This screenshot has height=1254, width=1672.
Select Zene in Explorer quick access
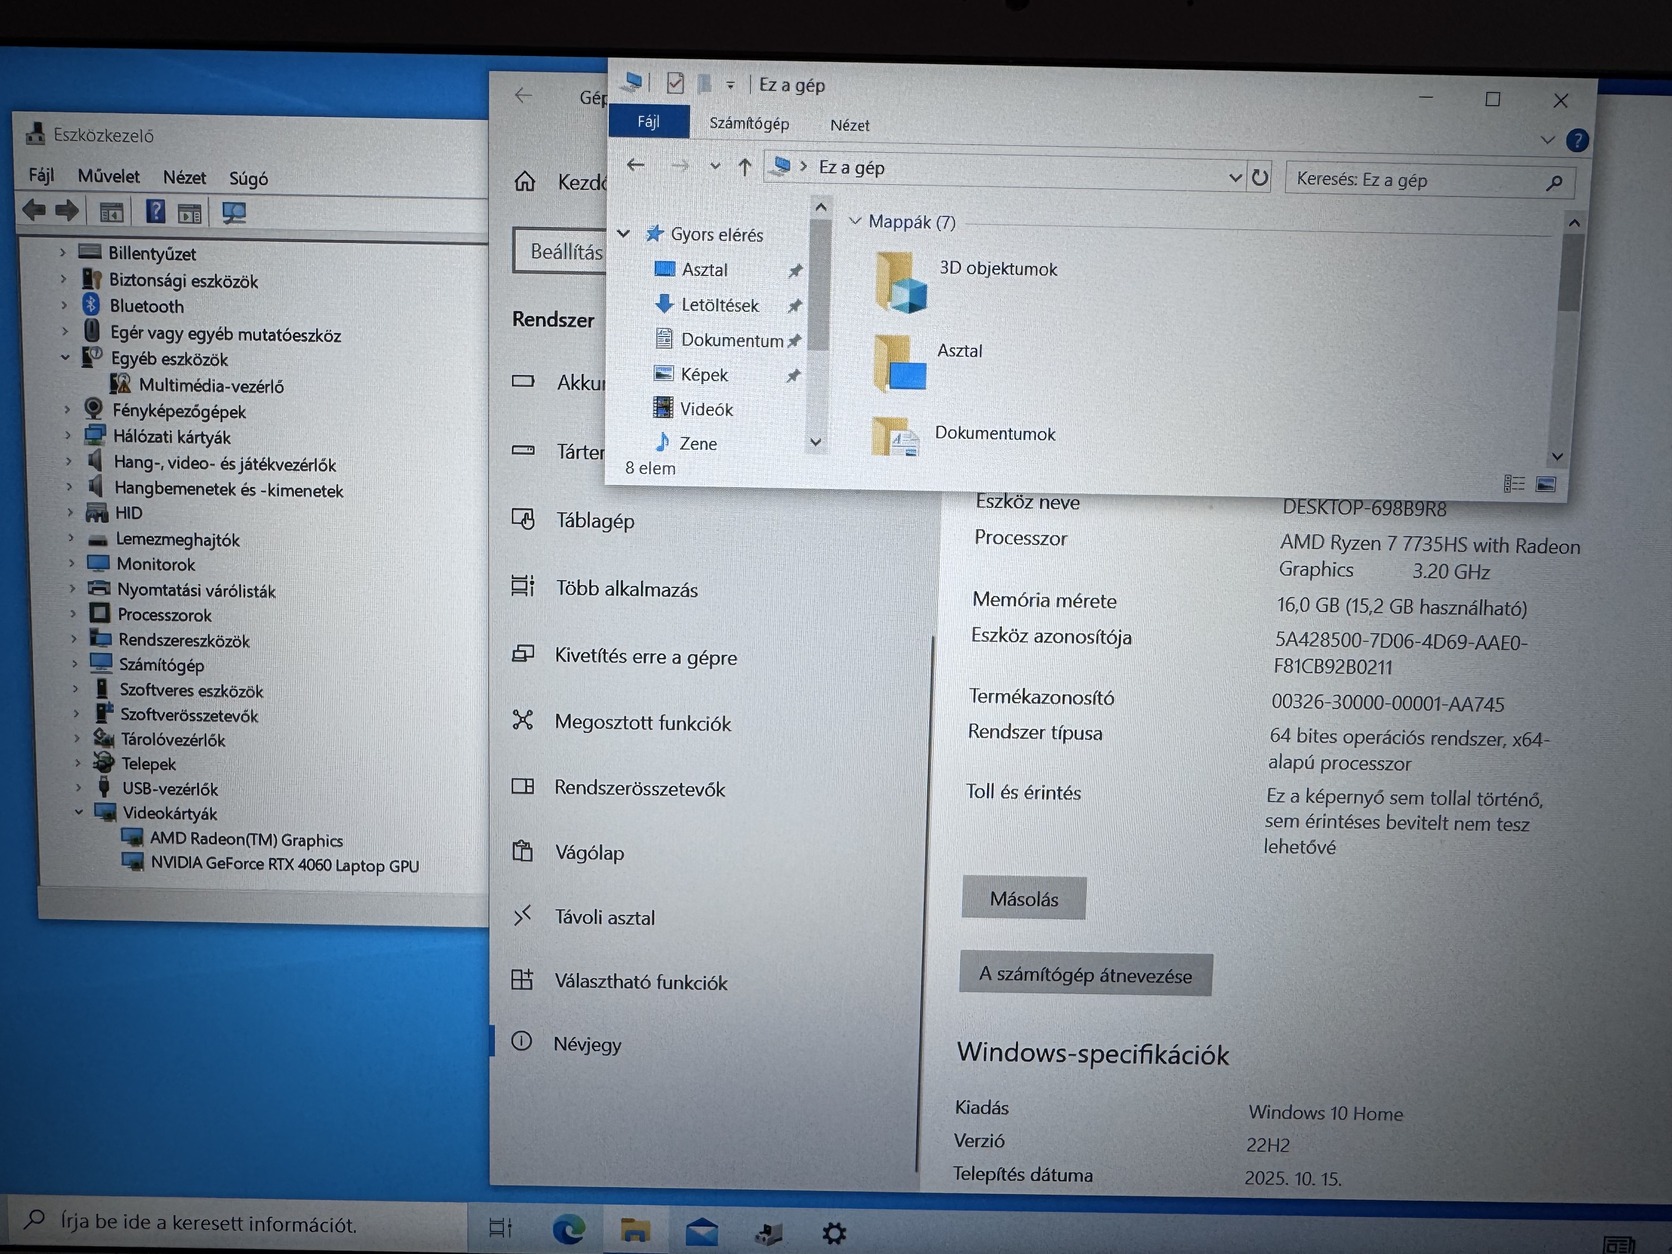click(x=698, y=443)
